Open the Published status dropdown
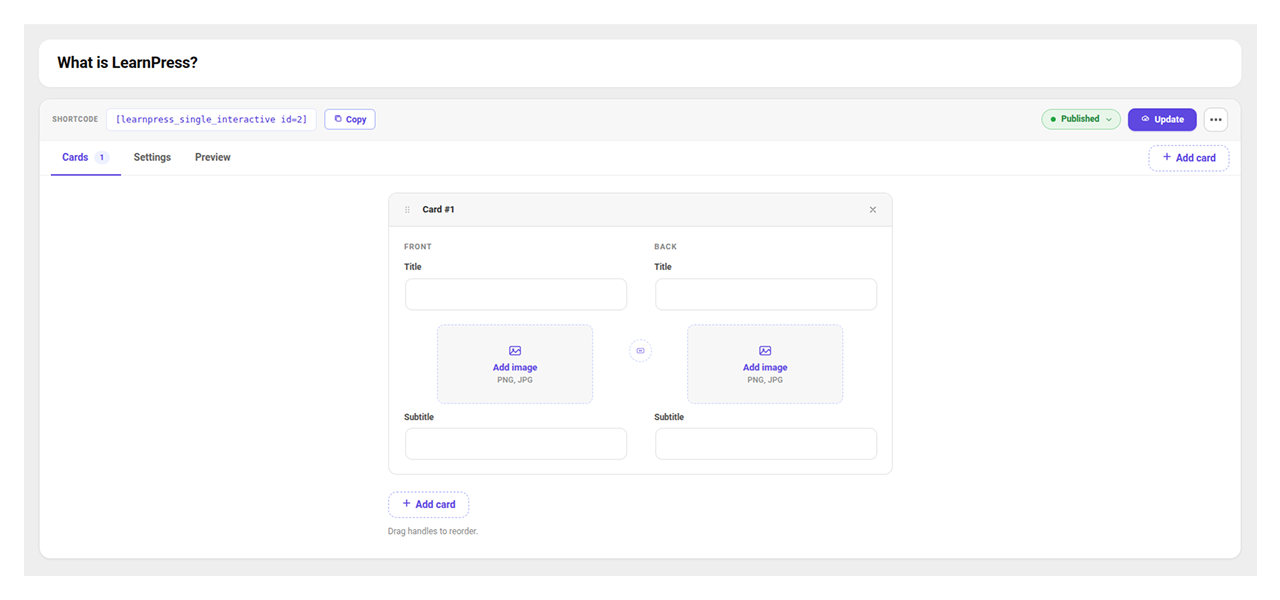This screenshot has height=600, width=1280. (x=1081, y=119)
